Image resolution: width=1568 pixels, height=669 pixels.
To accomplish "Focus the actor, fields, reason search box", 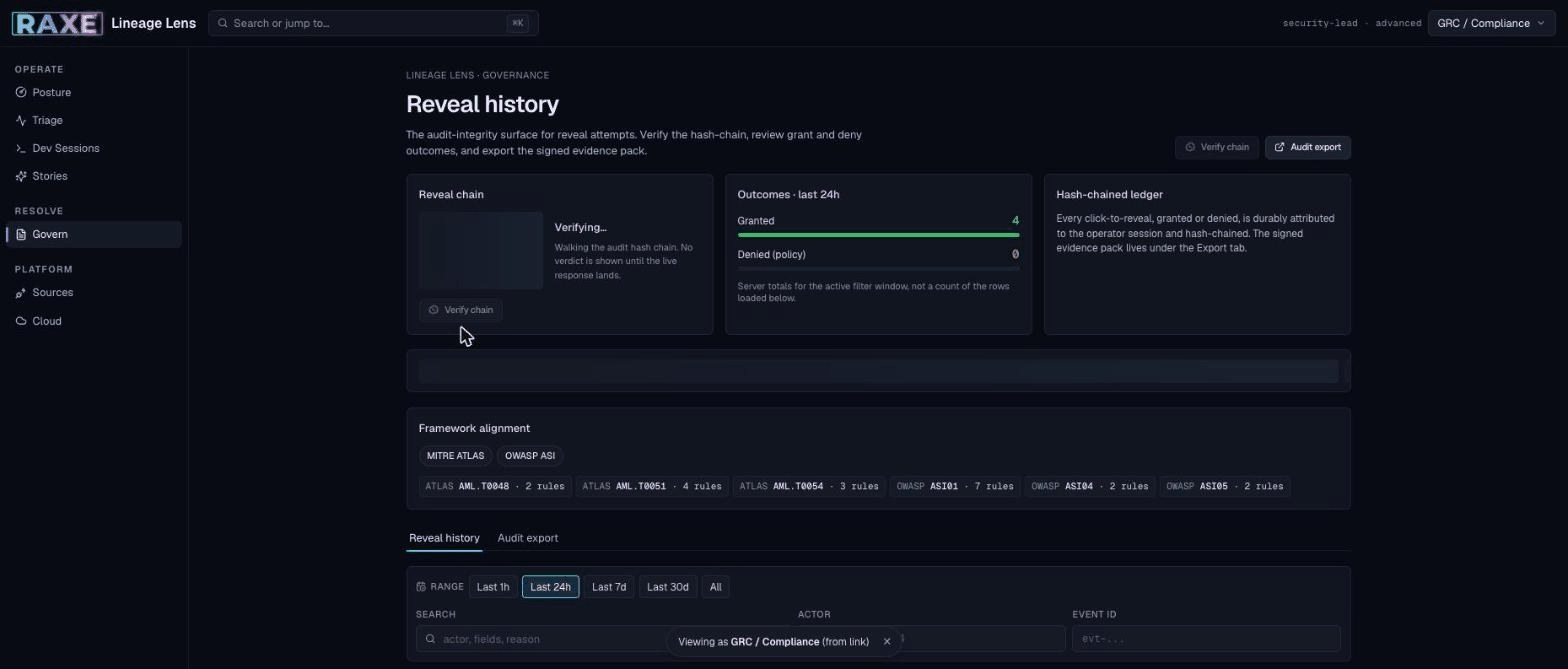I will [602, 639].
